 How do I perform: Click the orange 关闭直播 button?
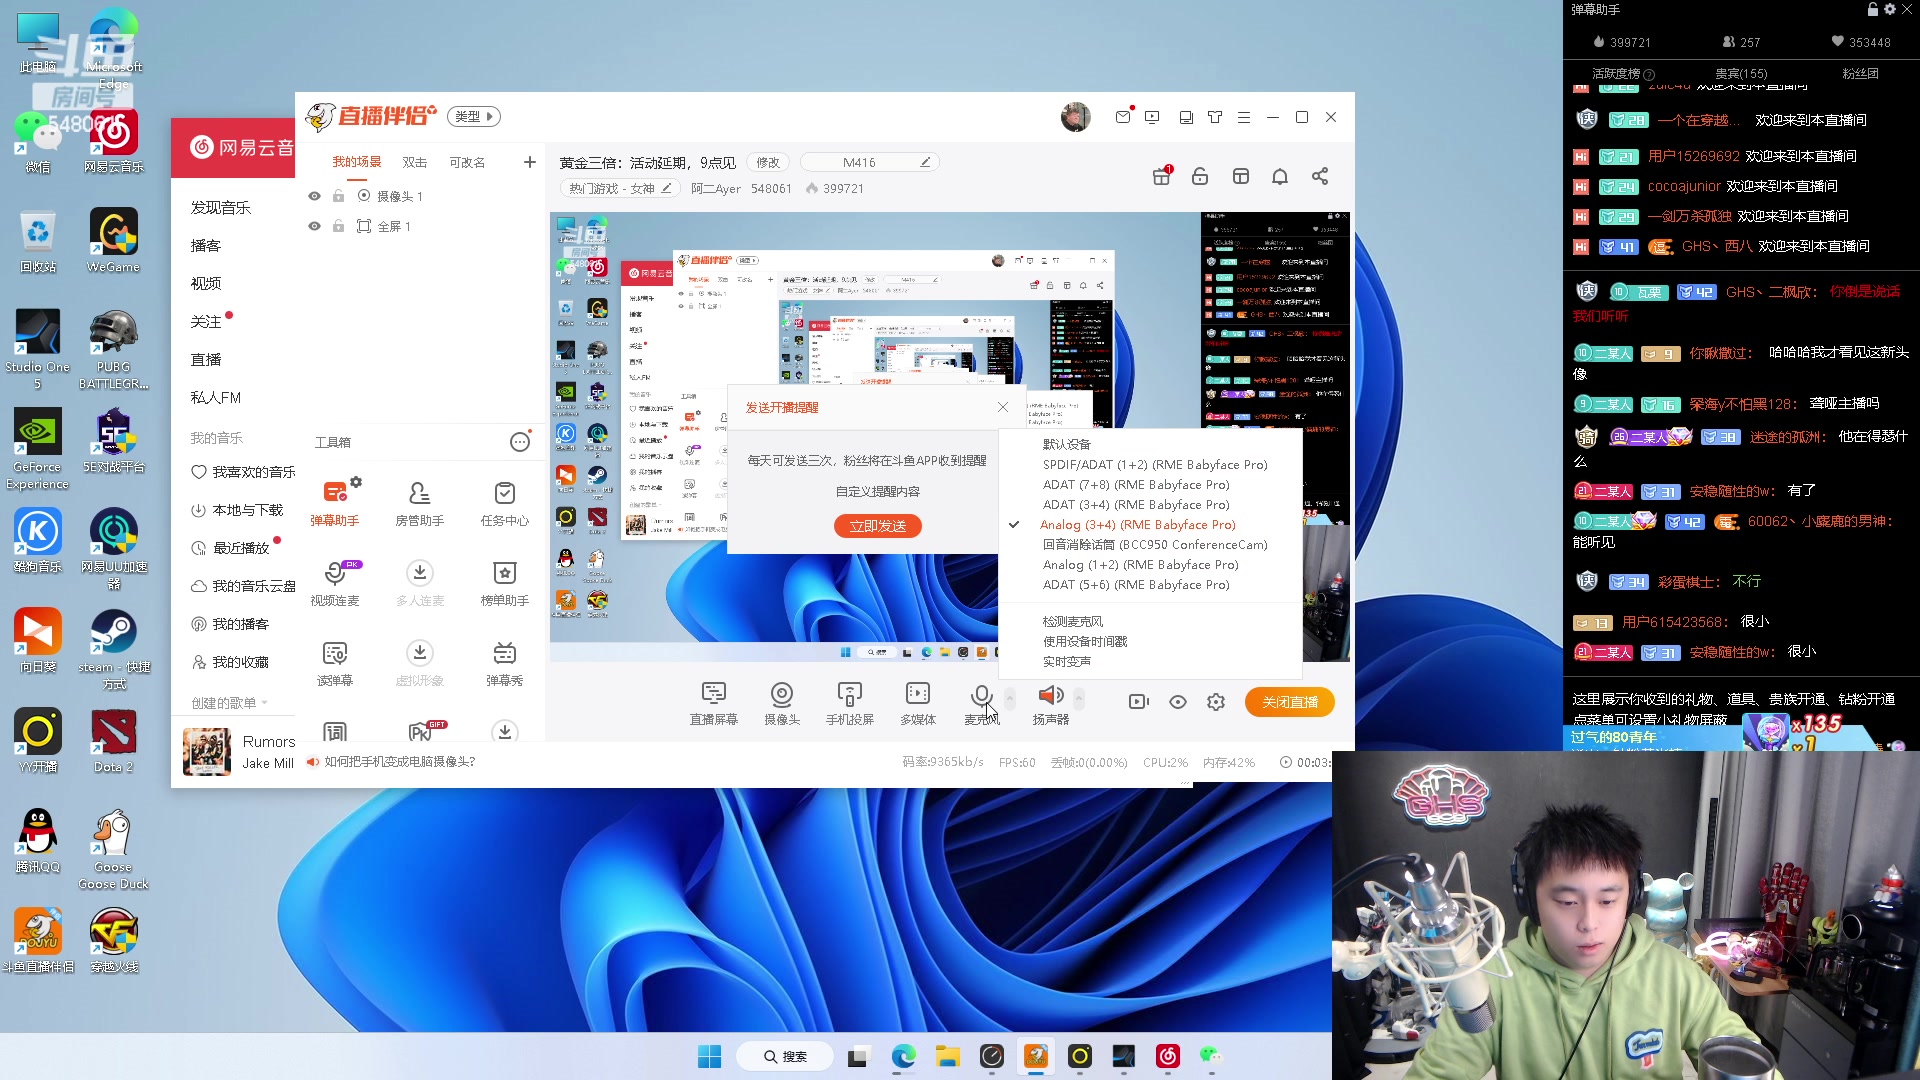pyautogui.click(x=1290, y=702)
